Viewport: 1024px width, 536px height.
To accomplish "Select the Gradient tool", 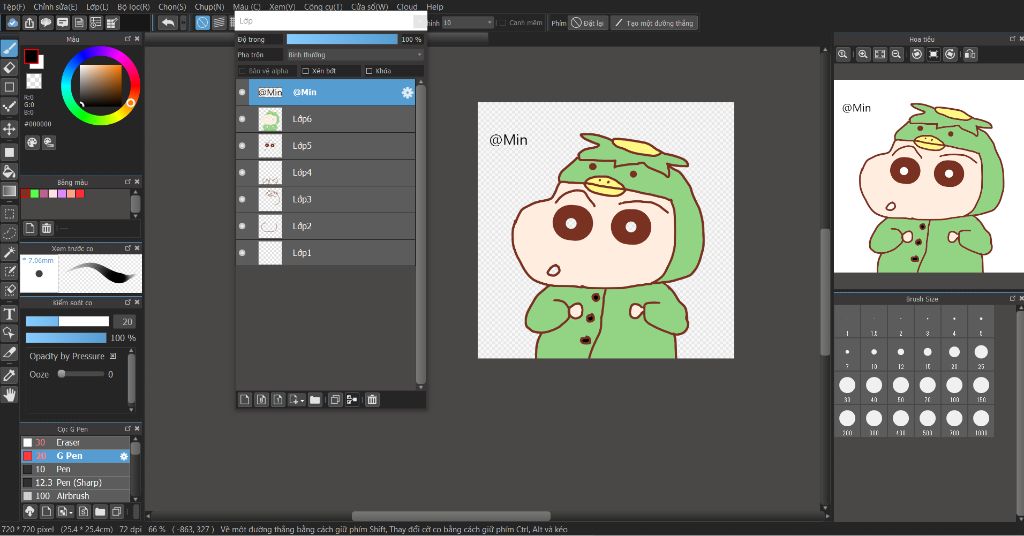I will click(9, 191).
